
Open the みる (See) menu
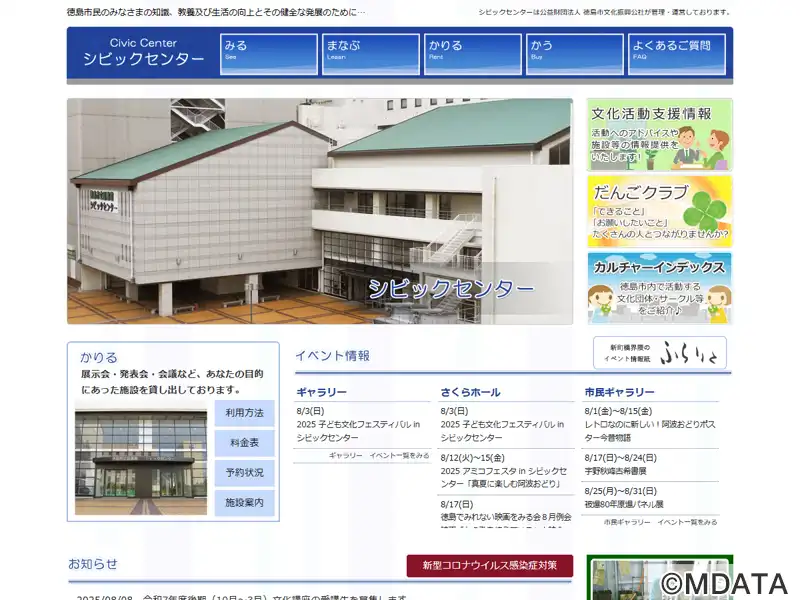[269, 54]
